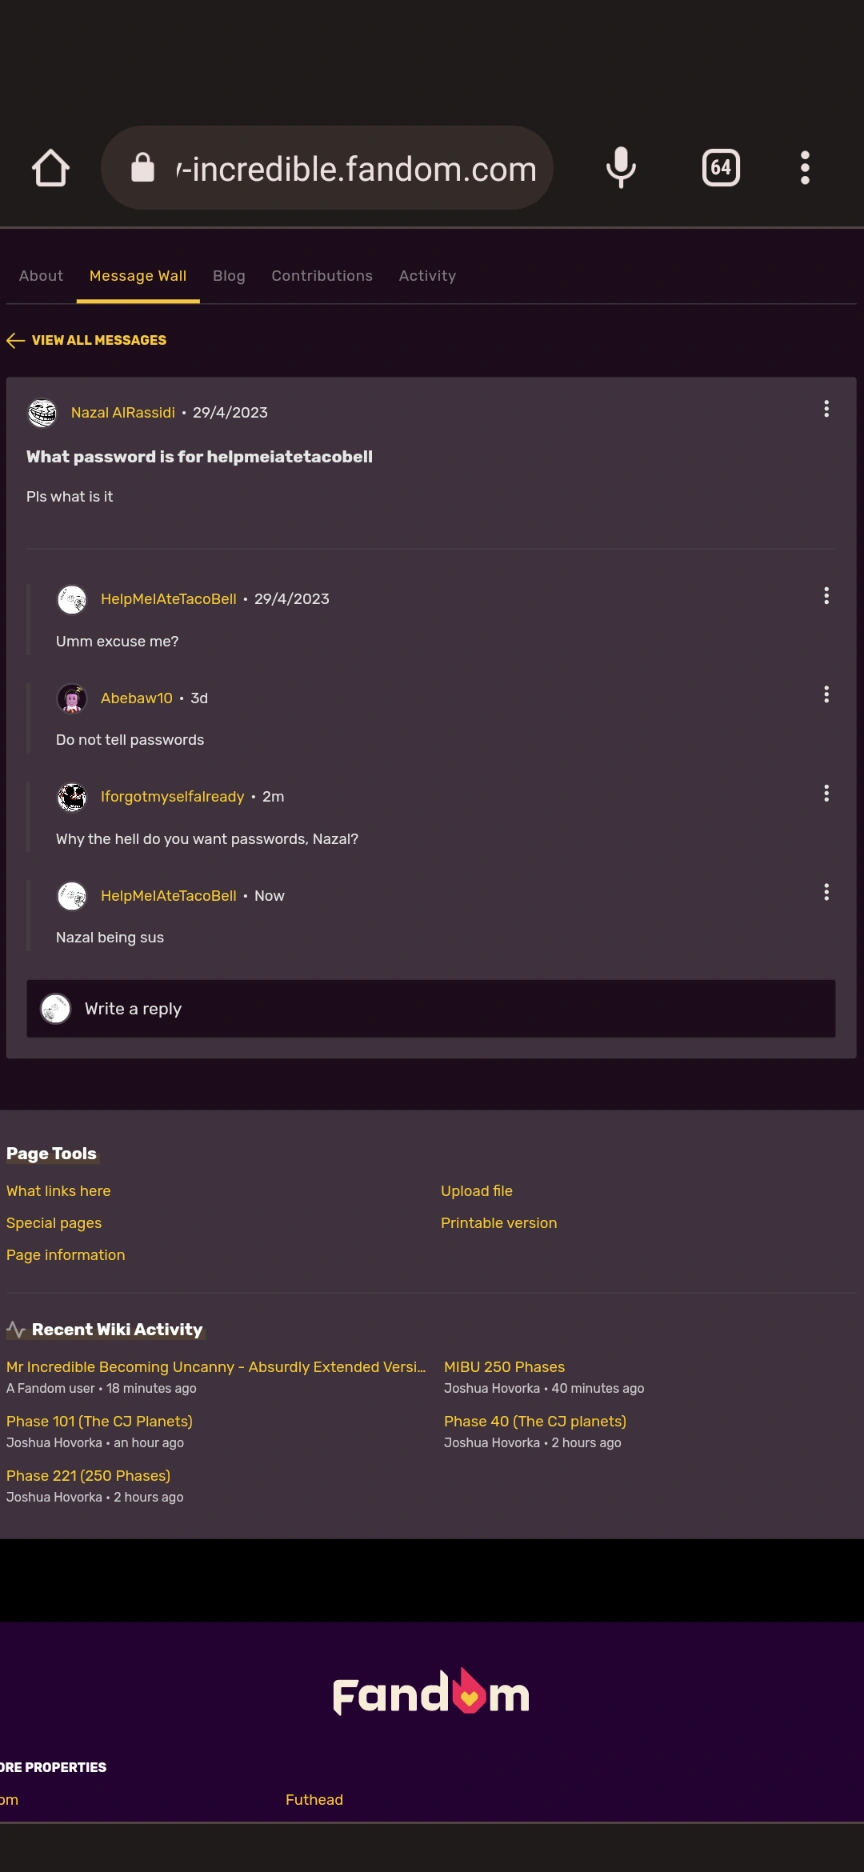Switch to the Contributions tab

(x=322, y=276)
